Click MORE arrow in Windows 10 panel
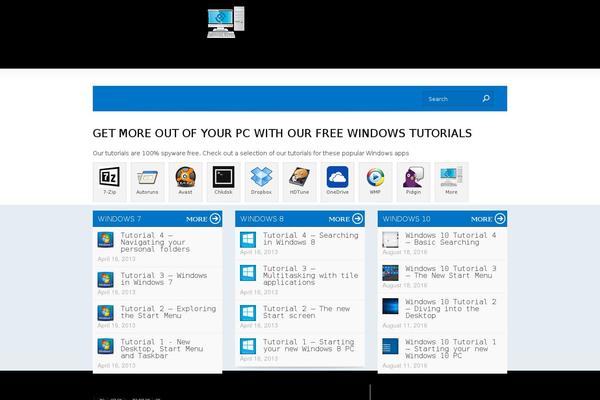This screenshot has height=400, width=600. click(x=488, y=219)
